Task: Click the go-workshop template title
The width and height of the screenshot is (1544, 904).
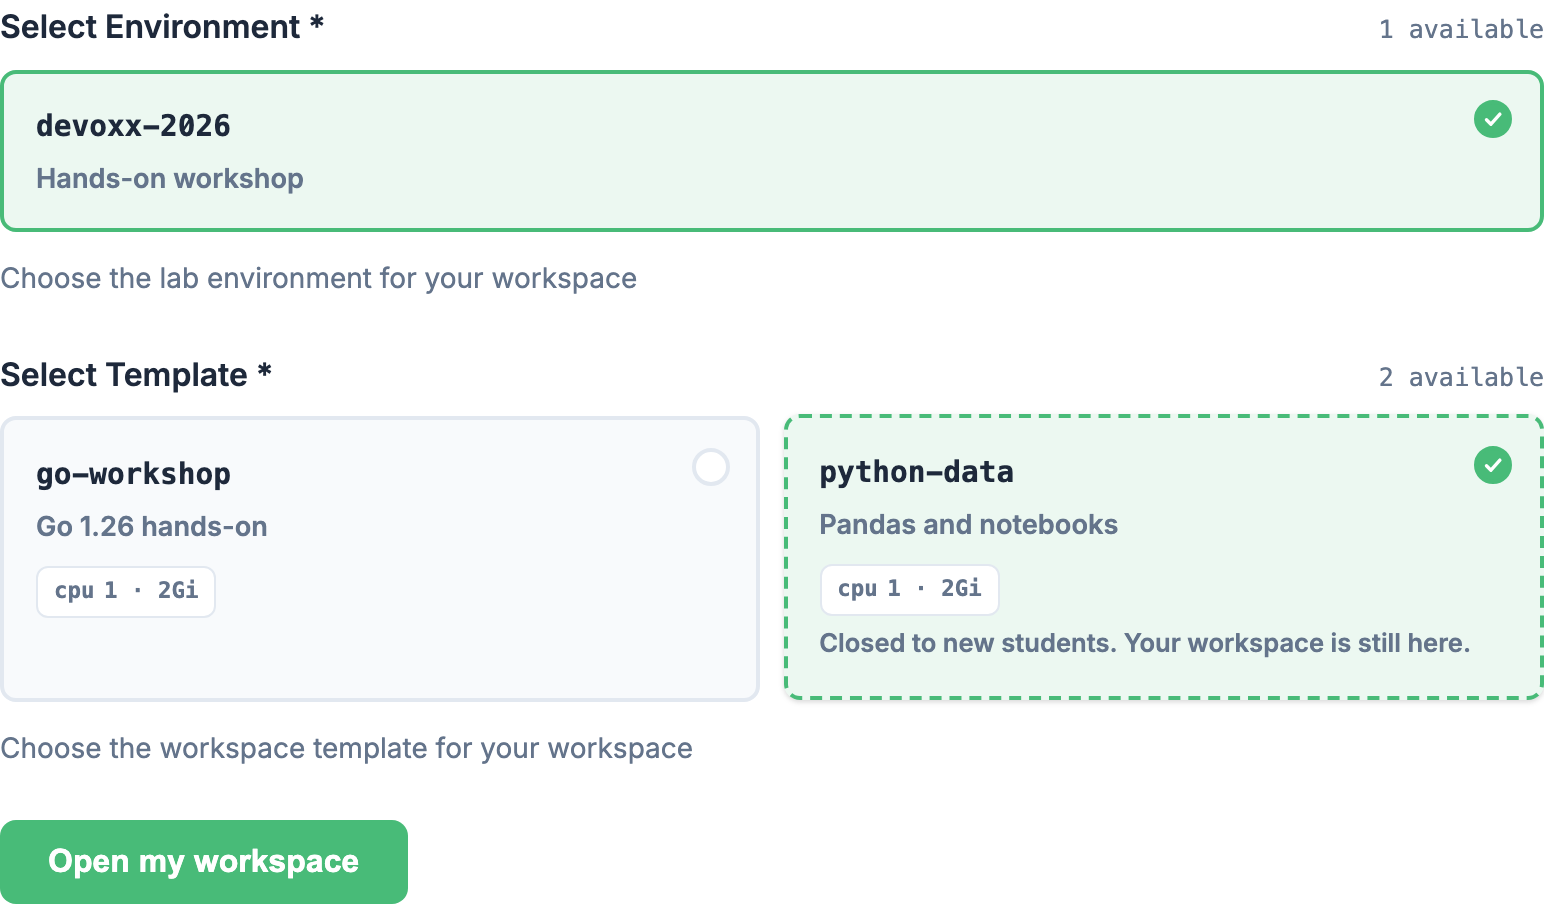Action: pos(134,474)
